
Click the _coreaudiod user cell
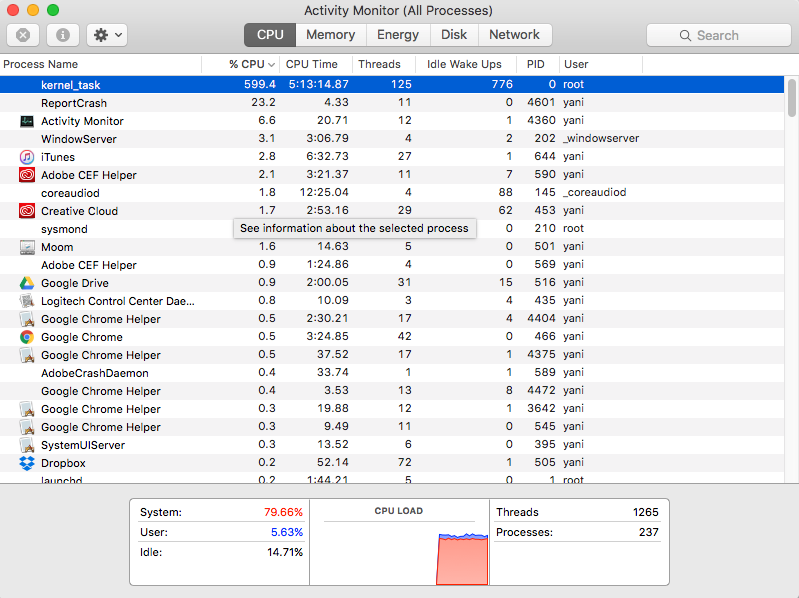(594, 192)
